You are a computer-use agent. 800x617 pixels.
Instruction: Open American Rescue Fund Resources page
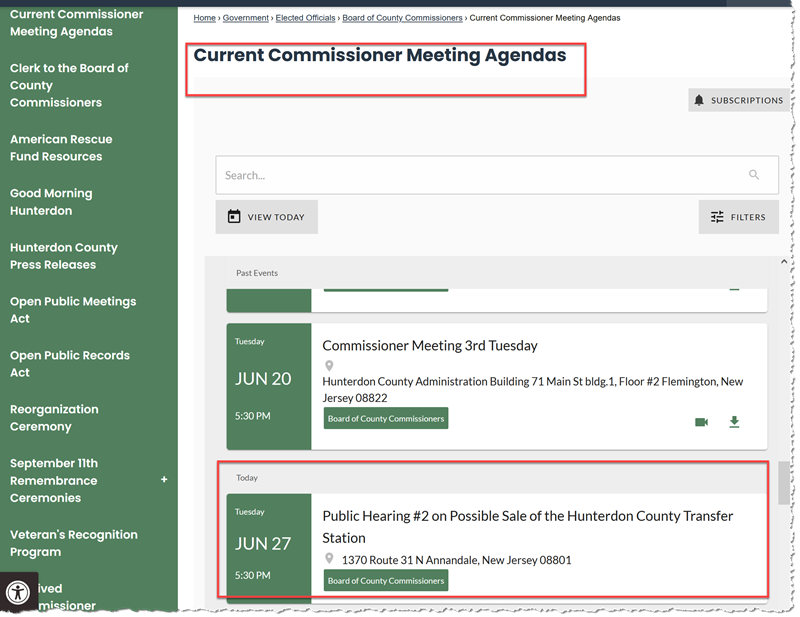point(61,148)
